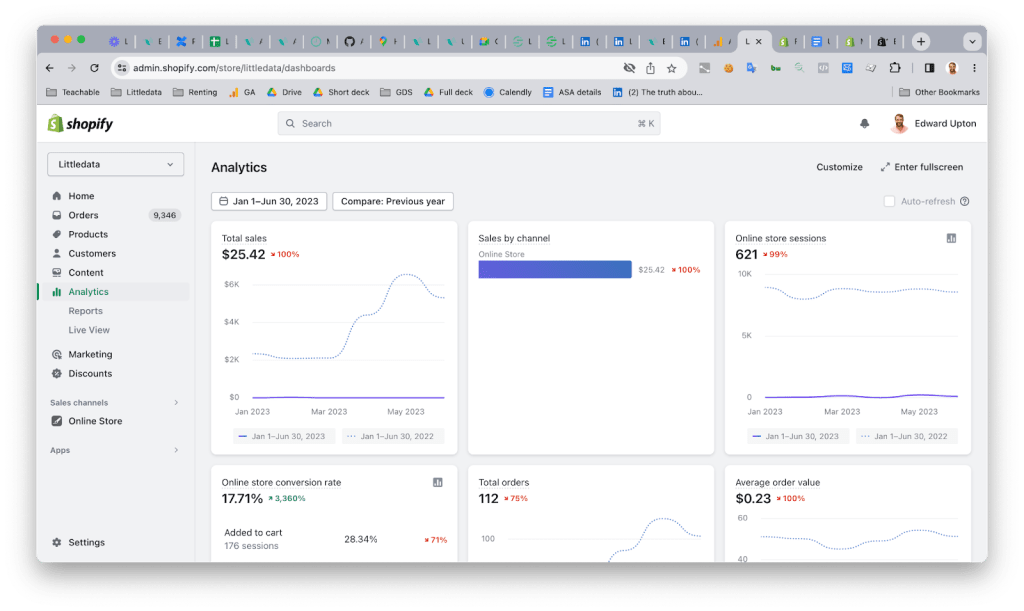This screenshot has height=611, width=1024.
Task: Enable Auto-refresh checkbox
Action: (x=889, y=201)
